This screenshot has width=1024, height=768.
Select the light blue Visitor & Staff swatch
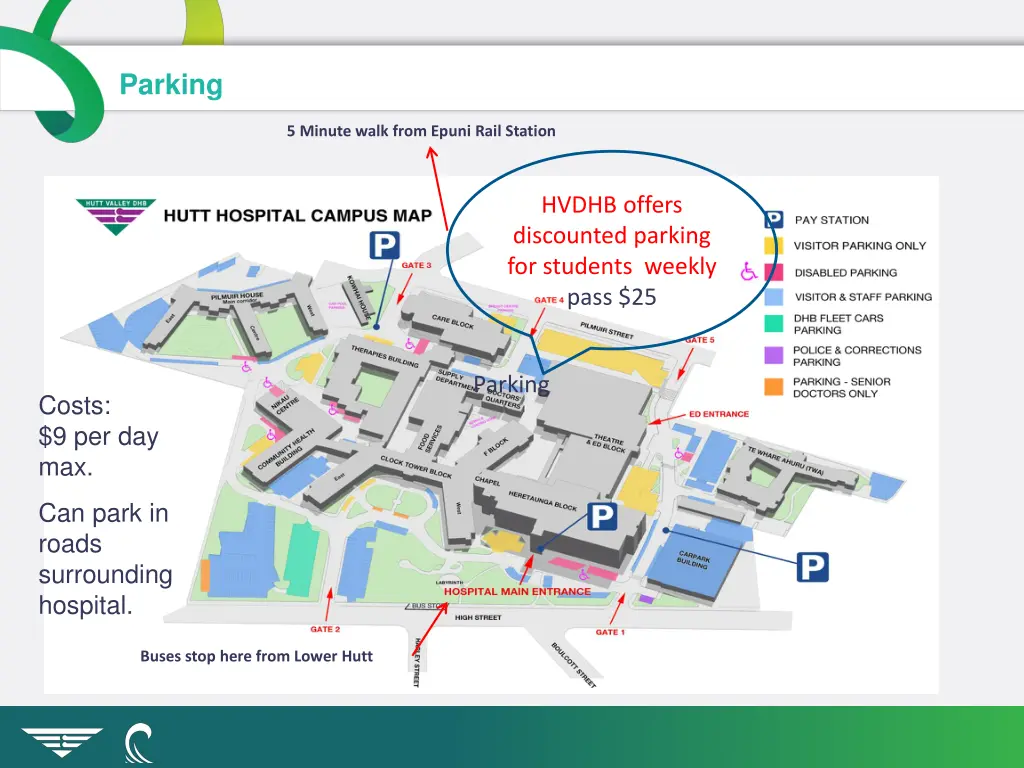[773, 297]
